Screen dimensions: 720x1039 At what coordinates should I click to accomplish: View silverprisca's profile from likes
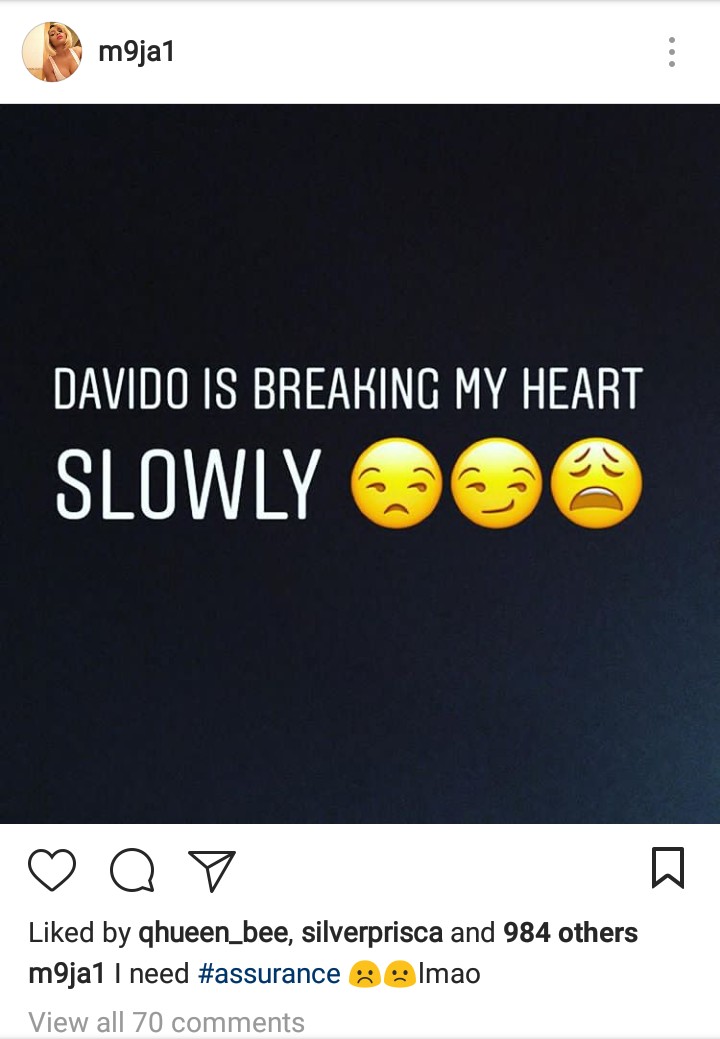tap(372, 932)
